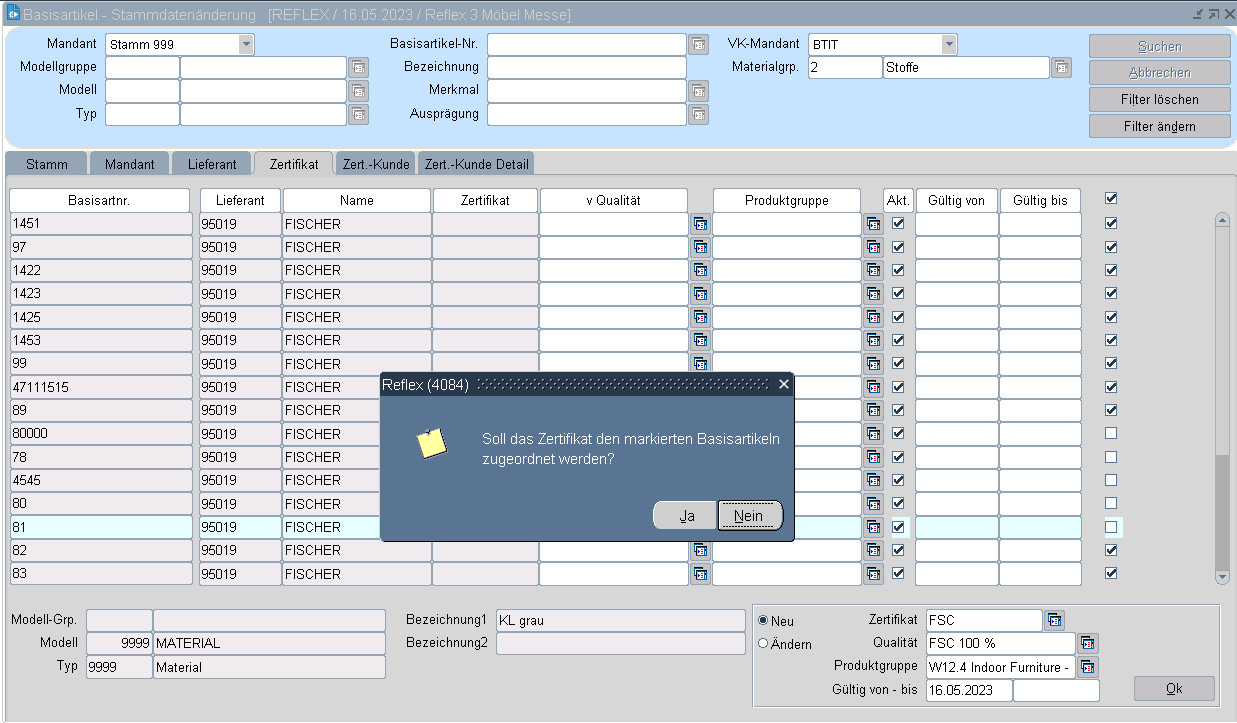The image size is (1237, 723).
Task: Open lookup icon next to Qualität FSC 100 %
Action: pos(1088,643)
